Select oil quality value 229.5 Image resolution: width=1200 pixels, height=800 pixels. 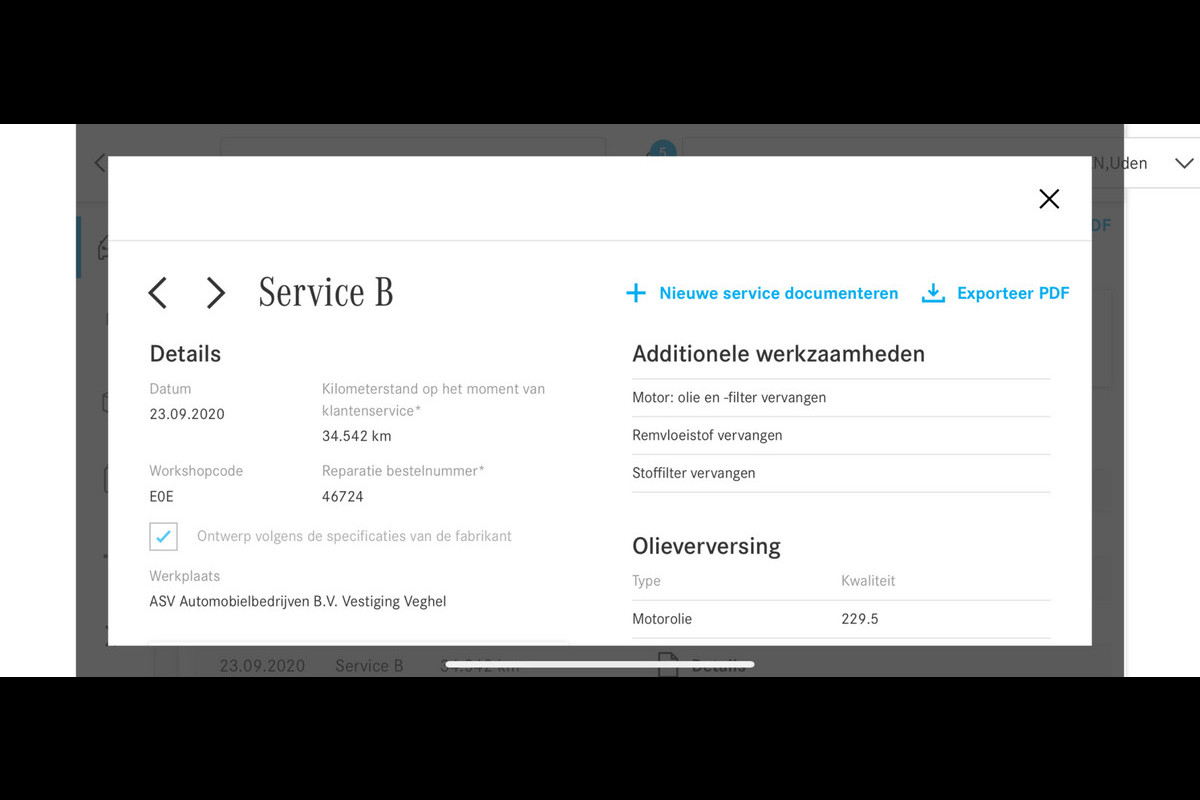click(x=860, y=619)
